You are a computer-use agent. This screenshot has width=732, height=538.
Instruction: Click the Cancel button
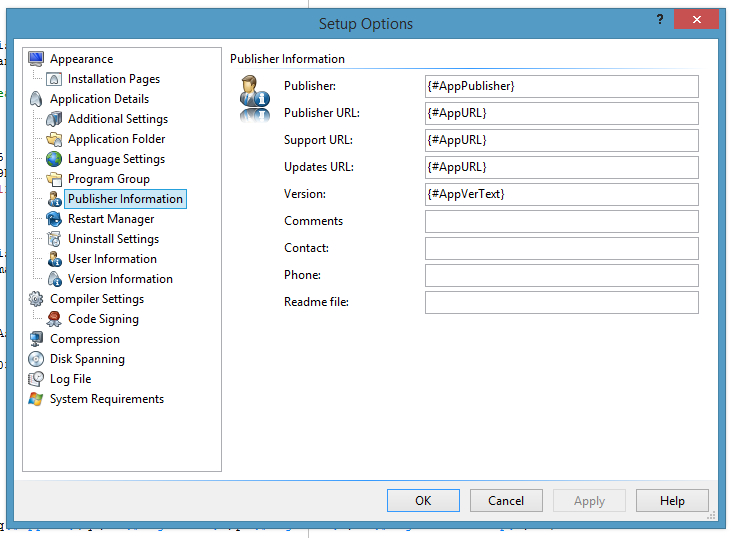click(x=505, y=501)
